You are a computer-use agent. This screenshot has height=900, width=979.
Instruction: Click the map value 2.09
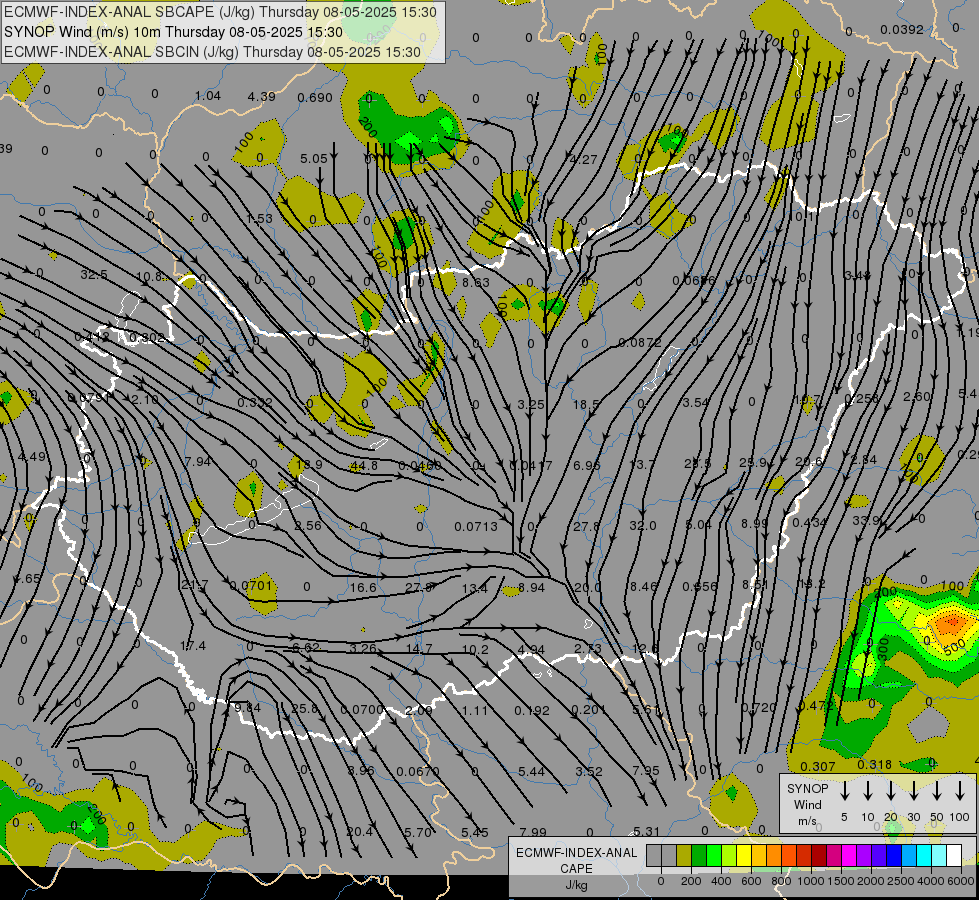418,710
